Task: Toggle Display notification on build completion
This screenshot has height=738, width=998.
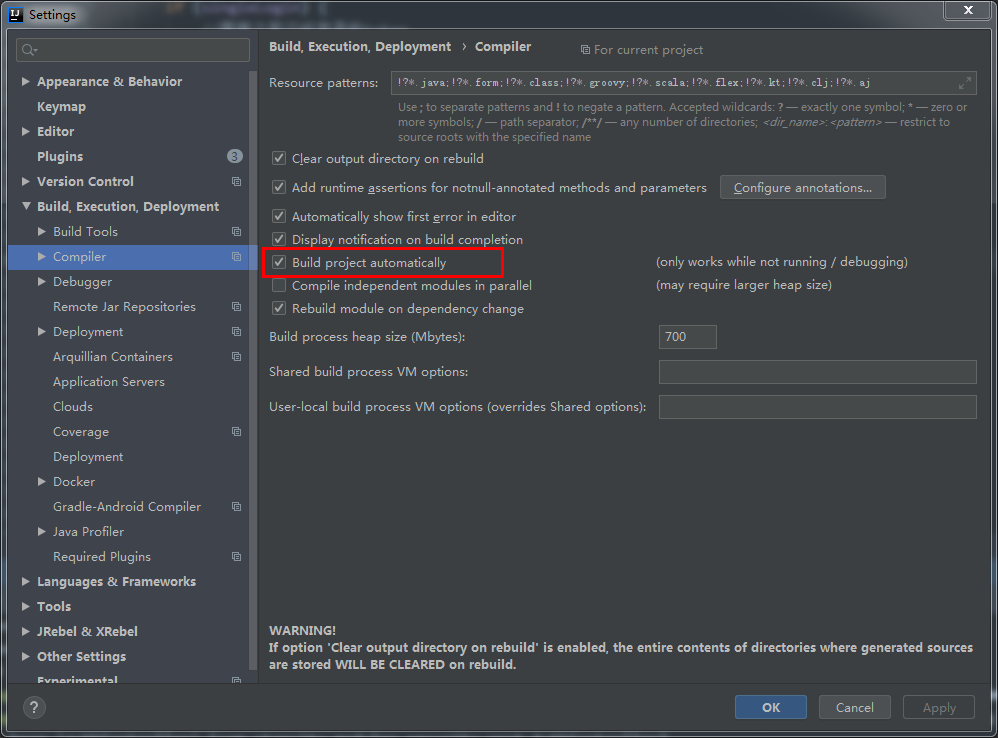Action: click(x=279, y=239)
